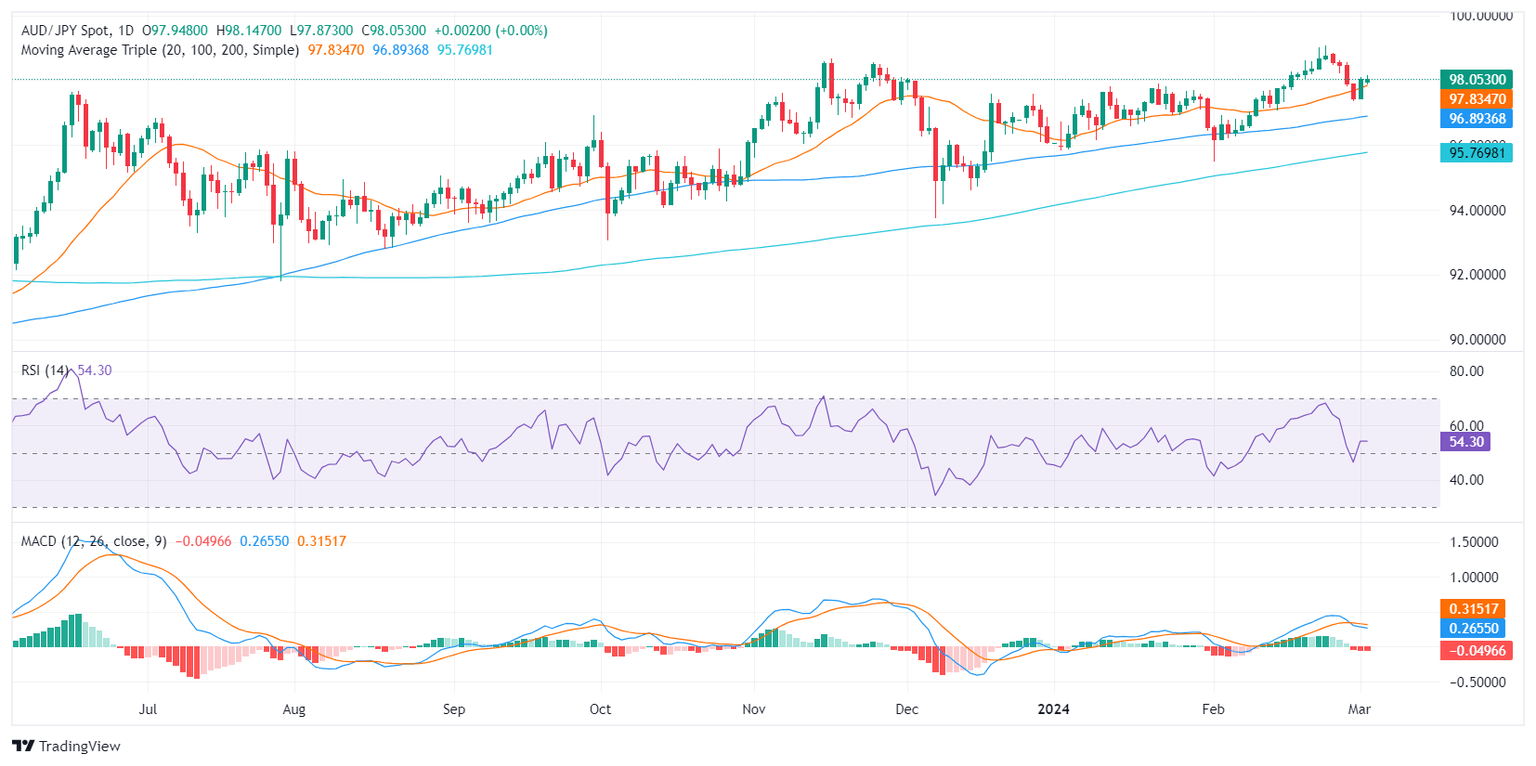Click the Jul label on time axis

pyautogui.click(x=148, y=709)
